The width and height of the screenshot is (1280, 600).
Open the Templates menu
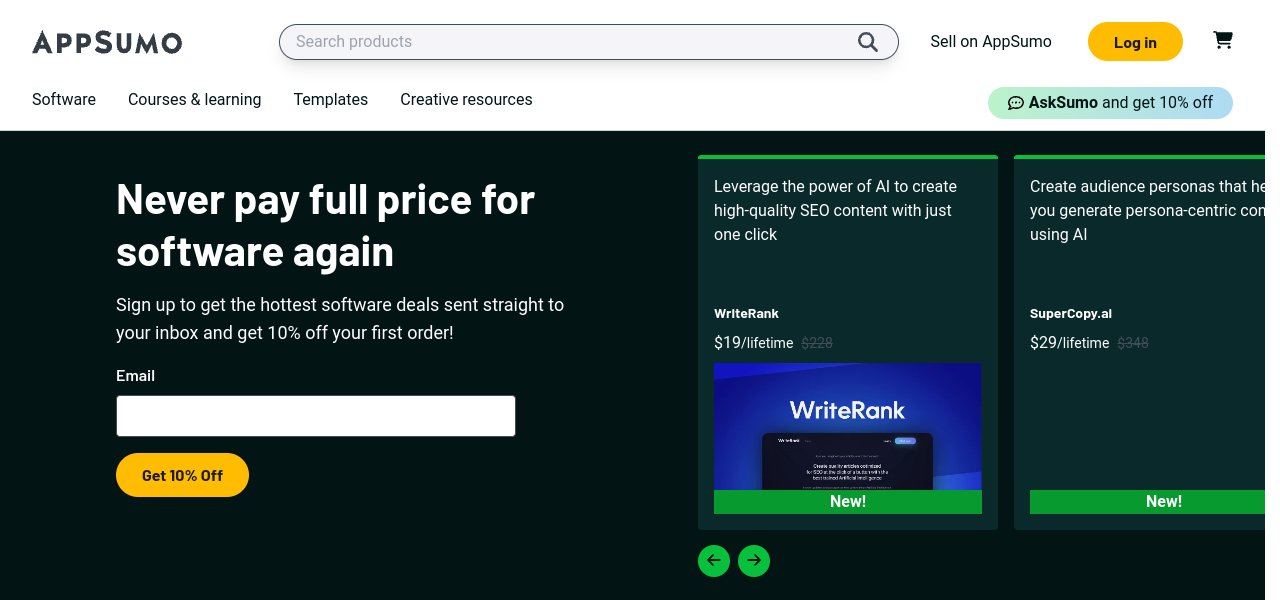330,100
